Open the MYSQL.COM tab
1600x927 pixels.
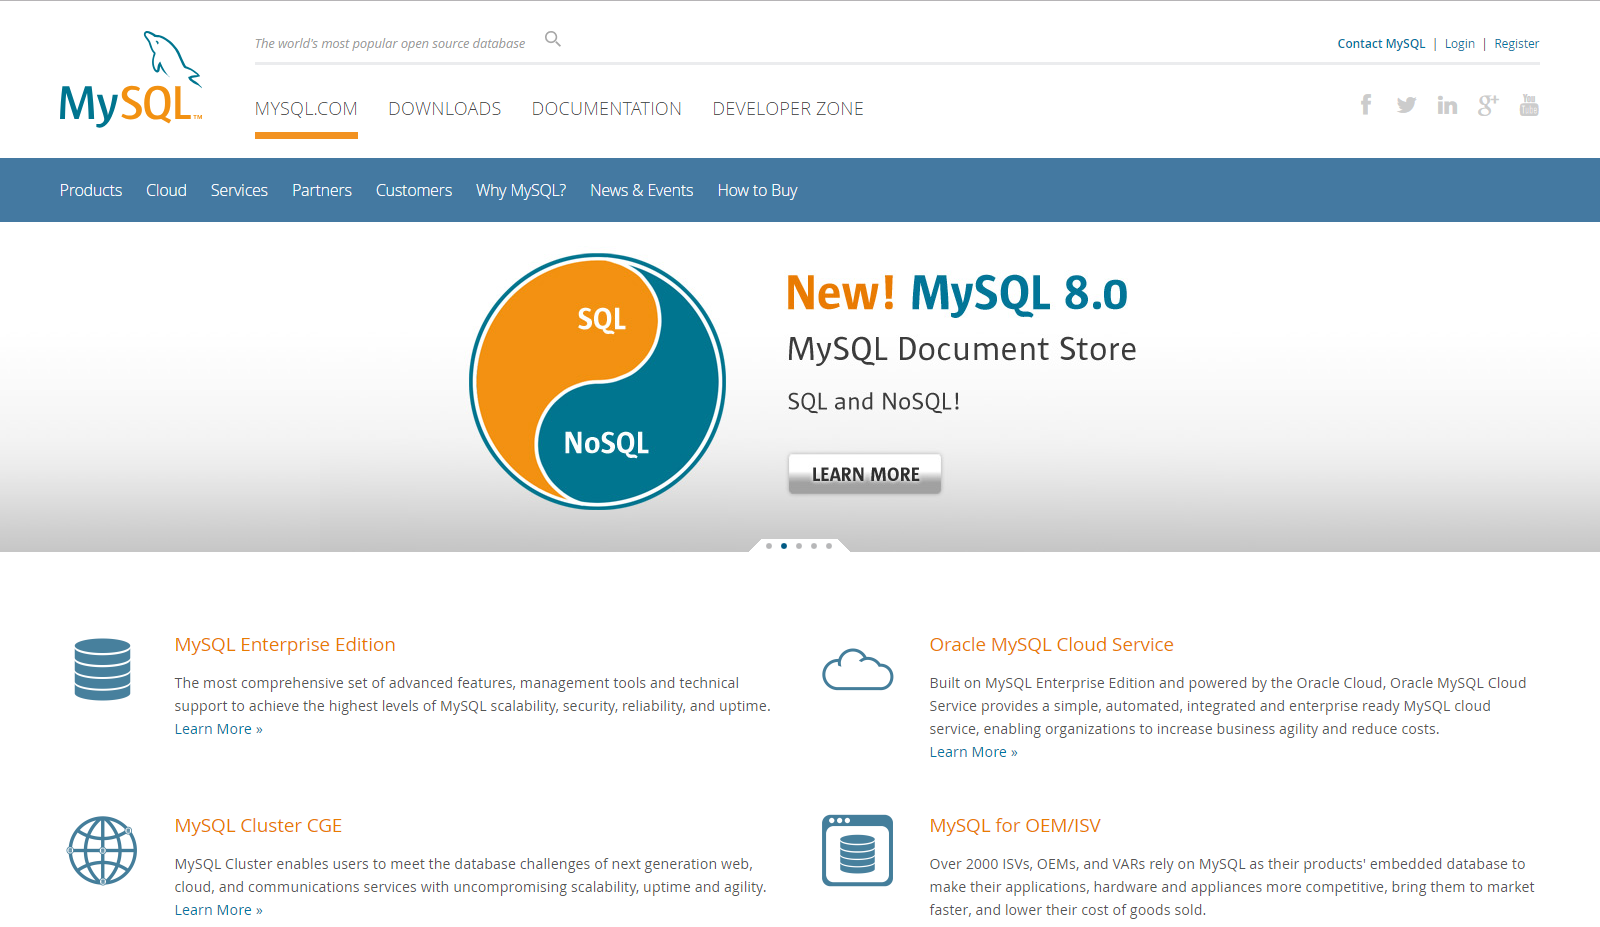click(306, 109)
